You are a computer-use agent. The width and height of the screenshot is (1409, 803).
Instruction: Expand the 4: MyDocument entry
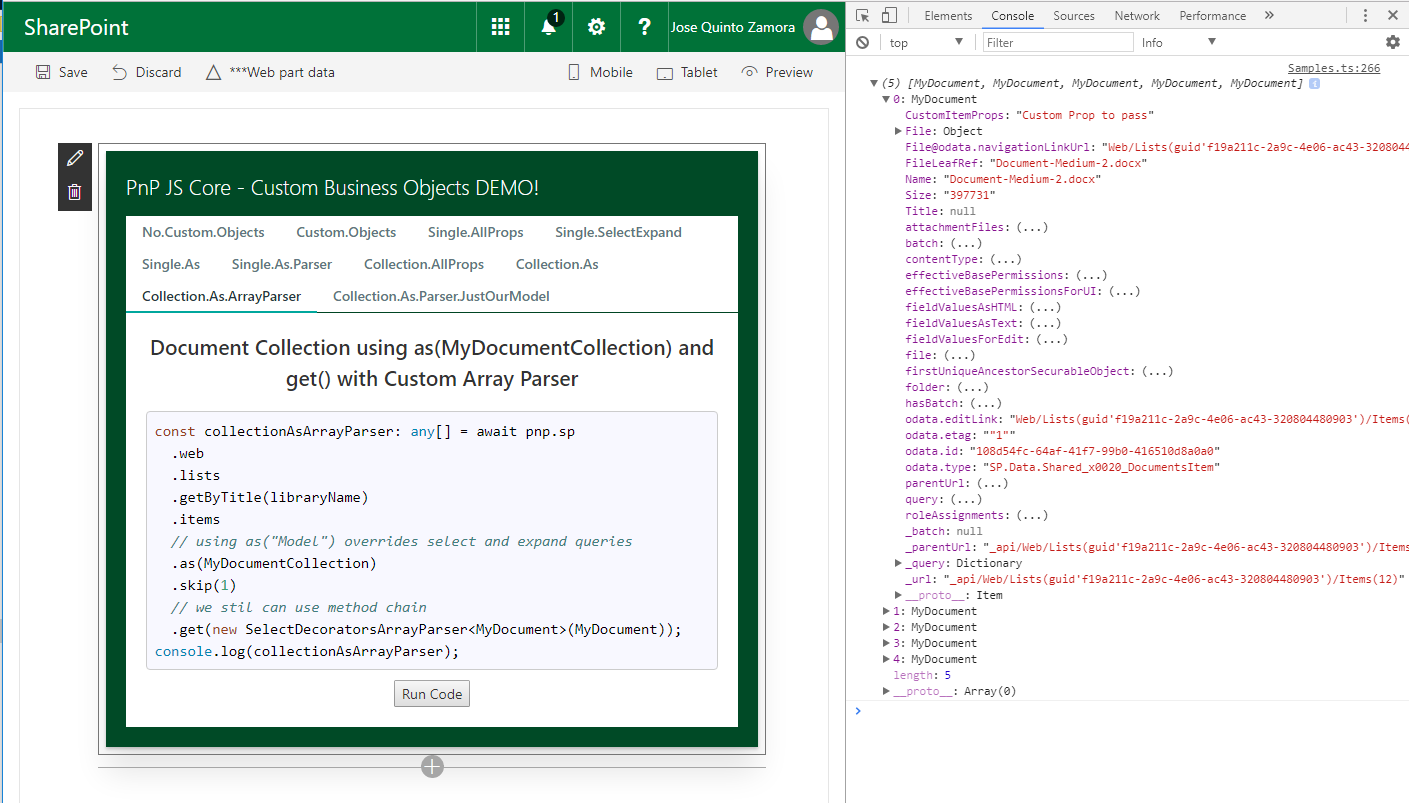click(886, 659)
